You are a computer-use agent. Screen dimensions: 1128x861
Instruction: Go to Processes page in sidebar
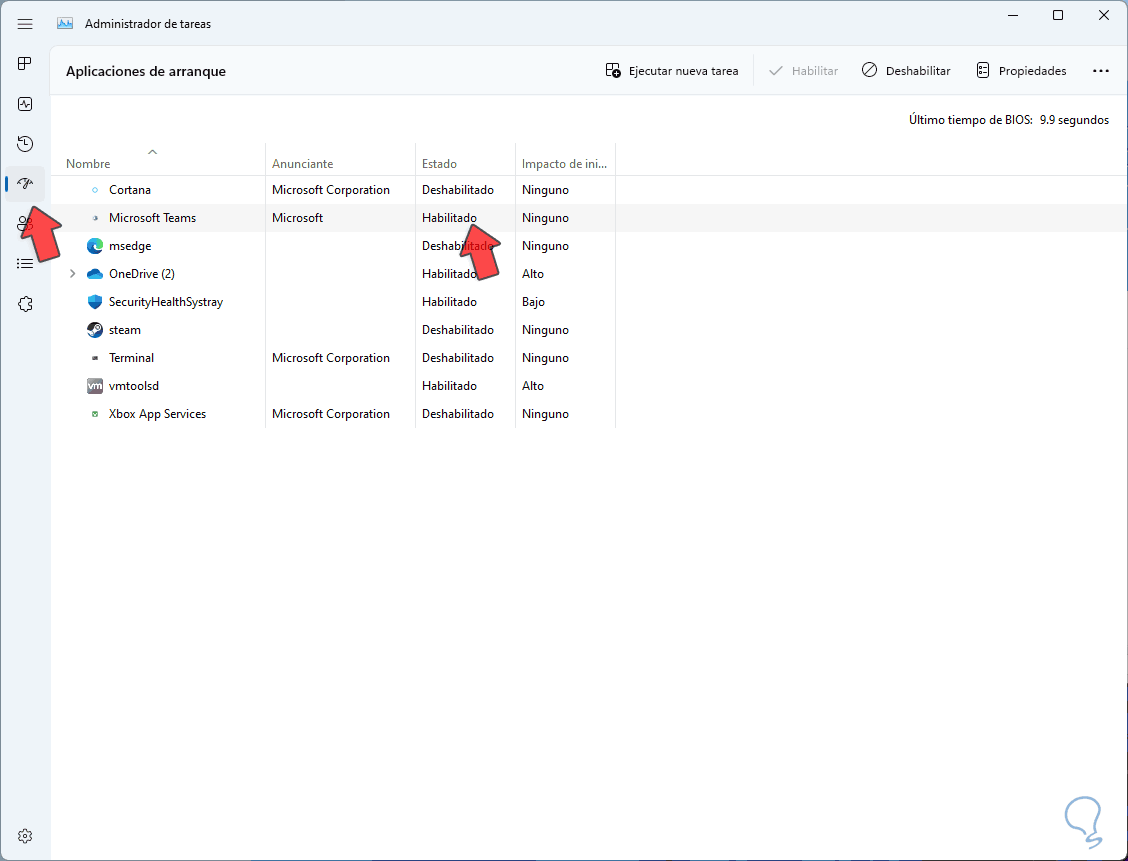pyautogui.click(x=25, y=64)
